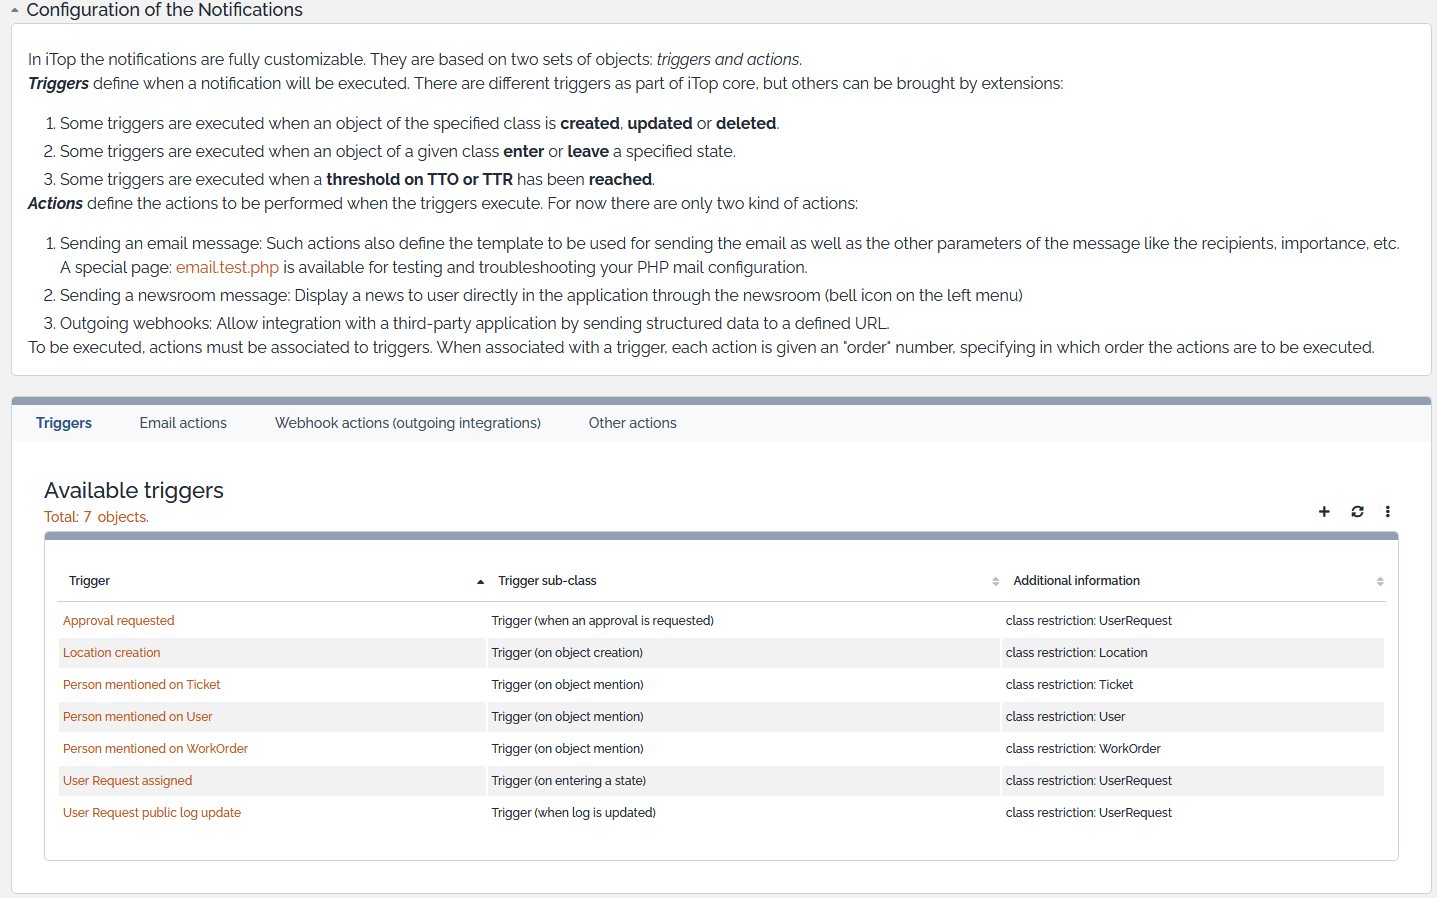
Task: Click the Total: 7 objects count text
Action: (x=96, y=517)
